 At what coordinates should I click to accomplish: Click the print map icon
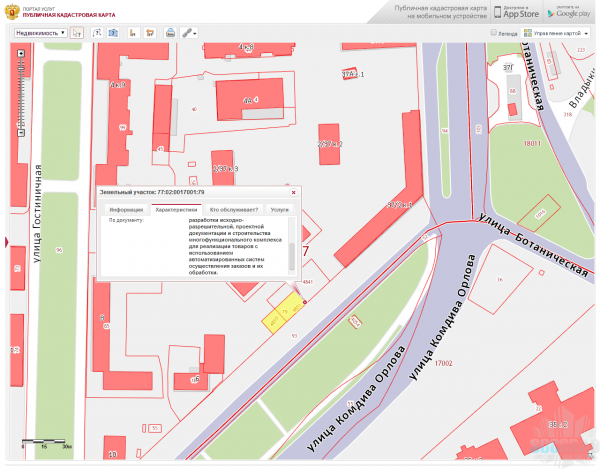pyautogui.click(x=170, y=33)
